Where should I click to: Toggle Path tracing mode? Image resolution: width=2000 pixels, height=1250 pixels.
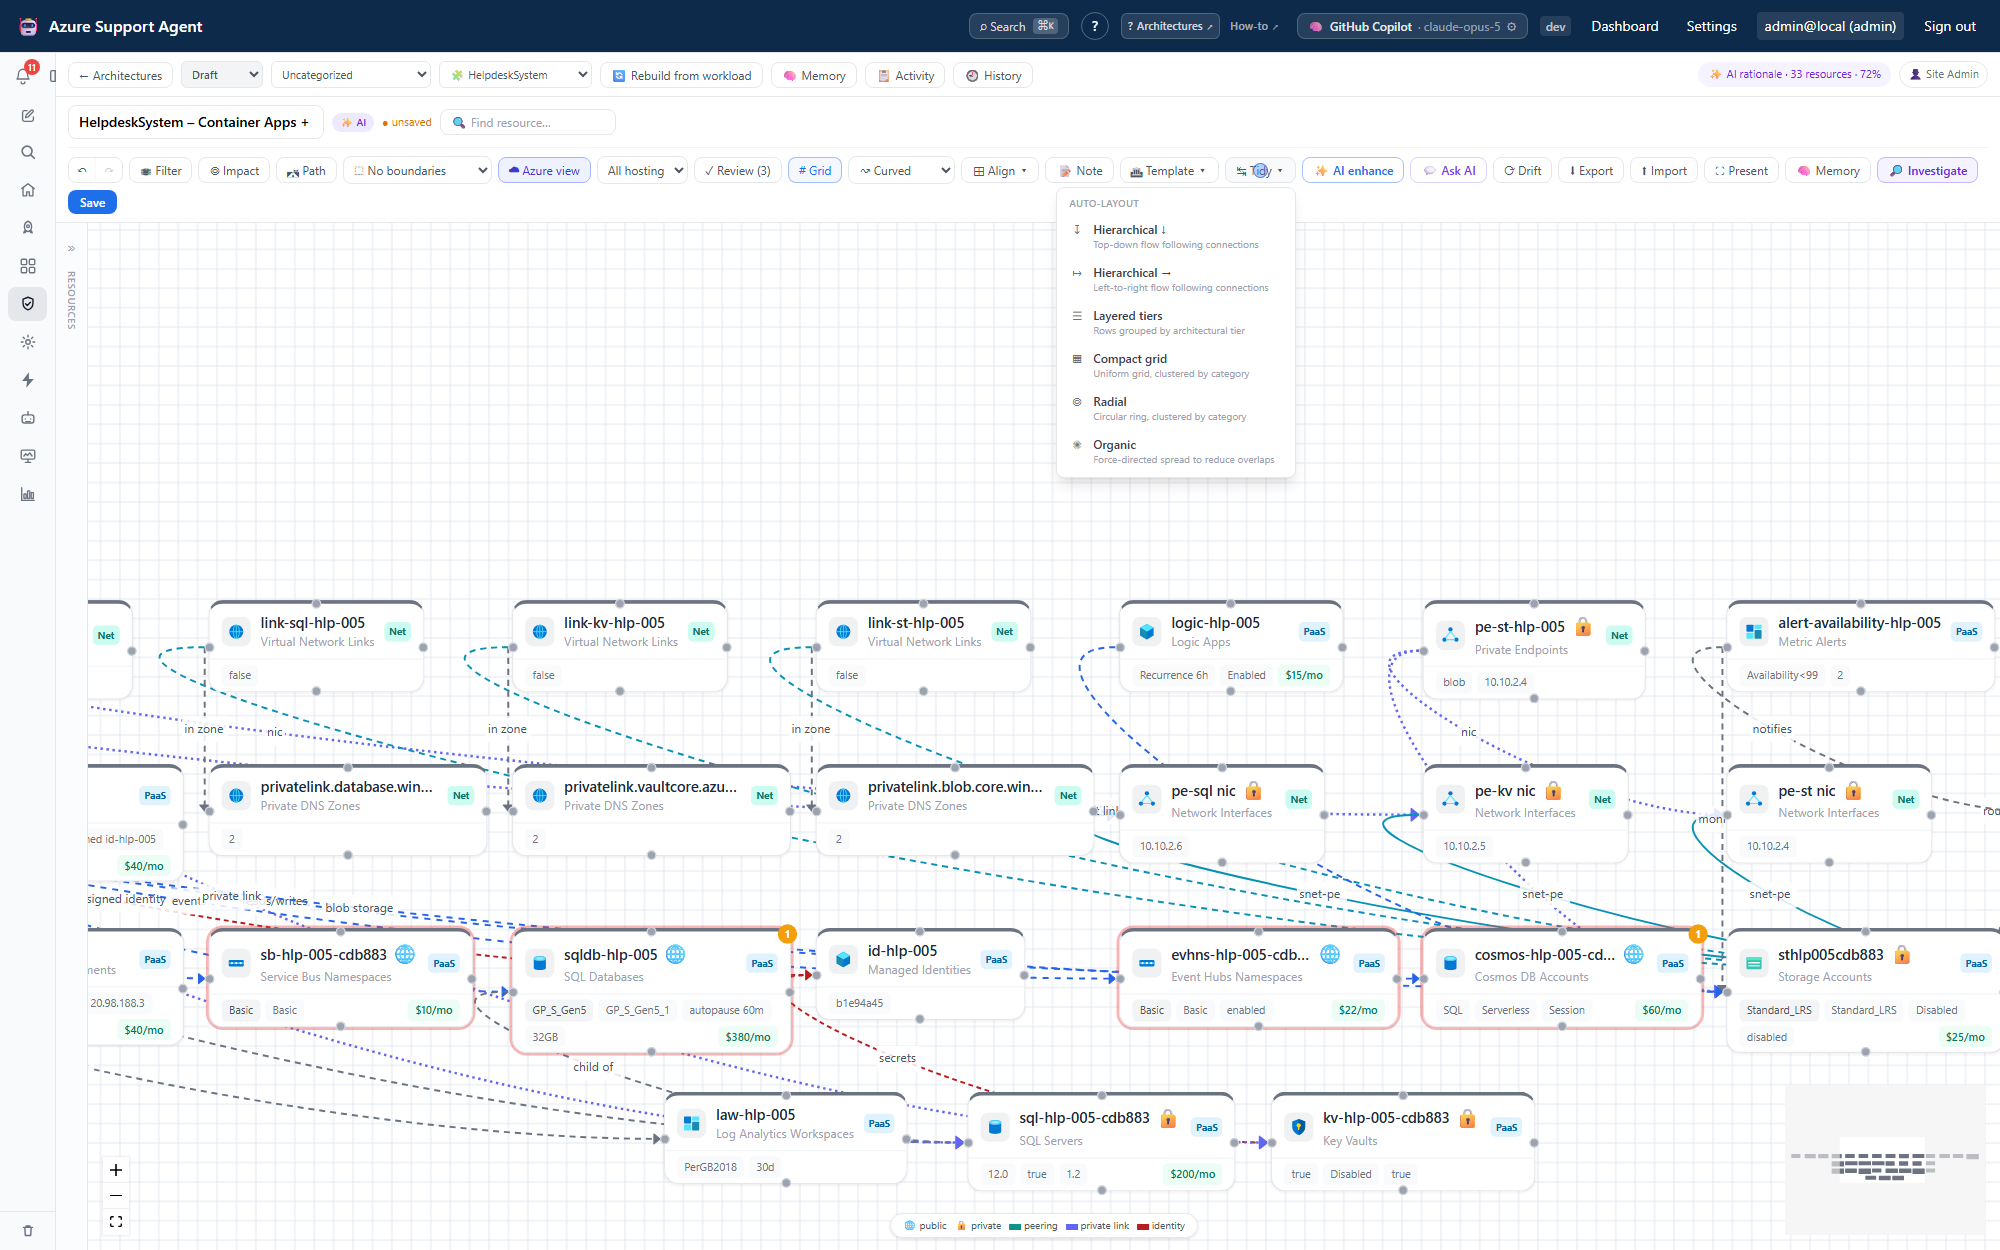click(306, 171)
